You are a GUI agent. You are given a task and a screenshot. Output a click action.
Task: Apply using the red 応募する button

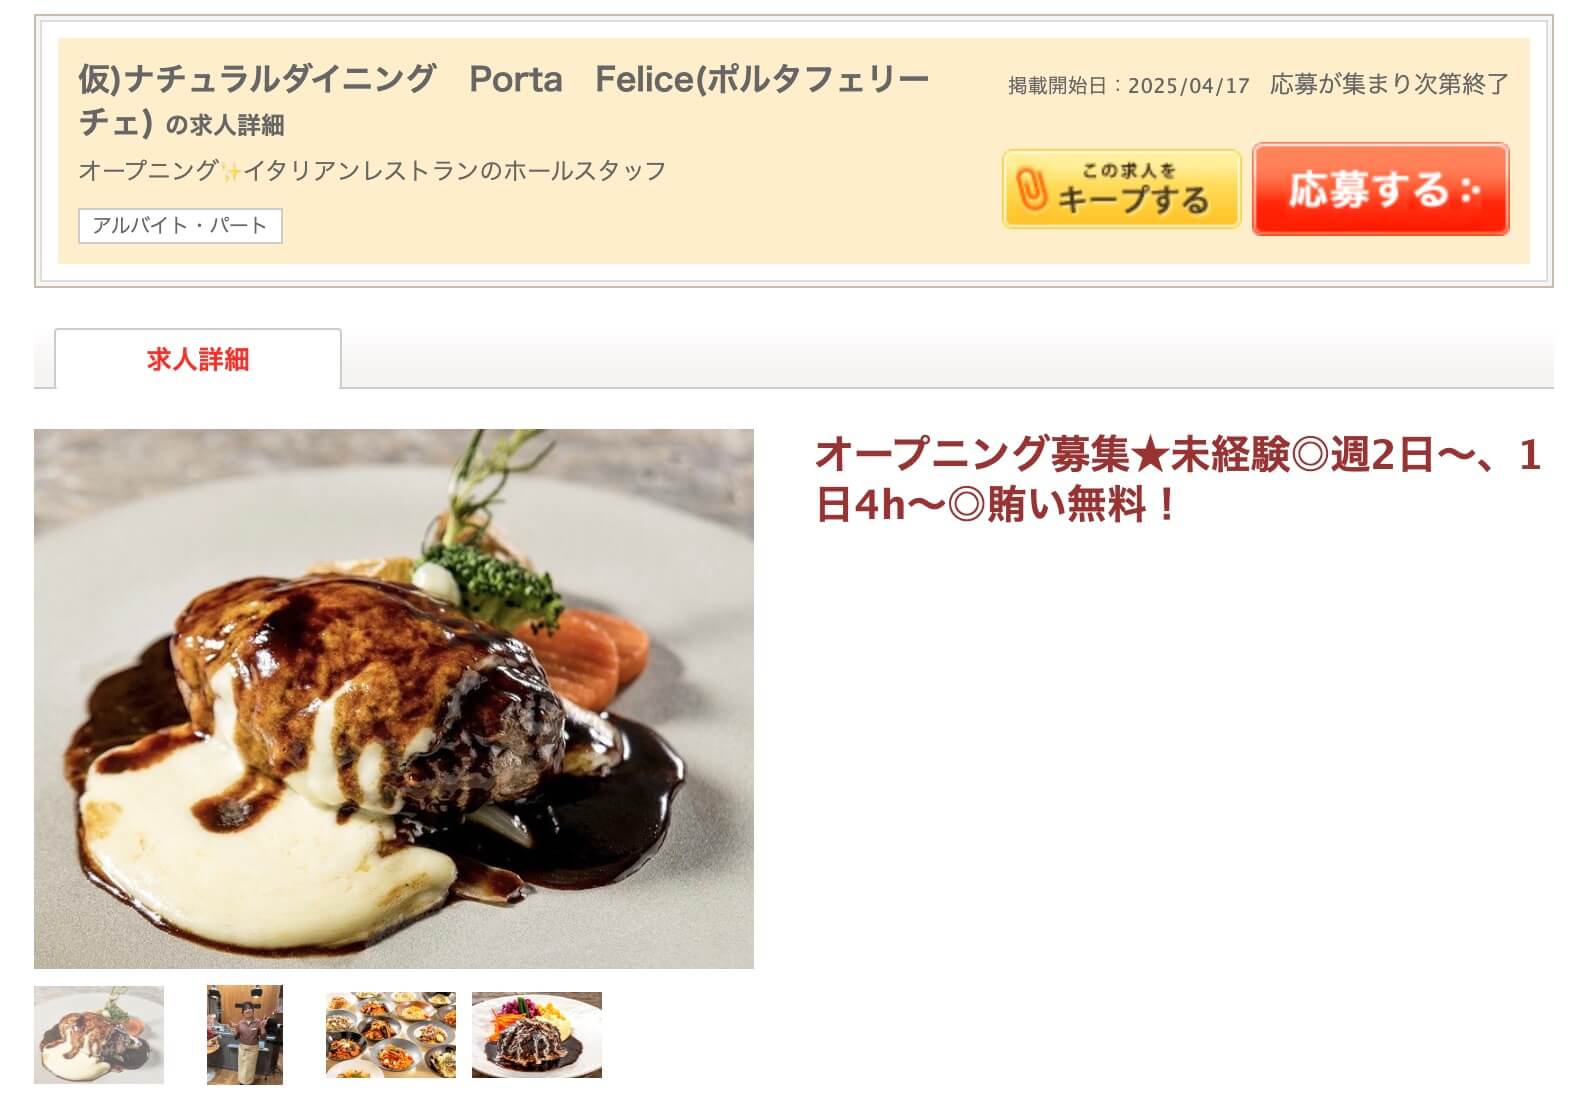[1380, 189]
